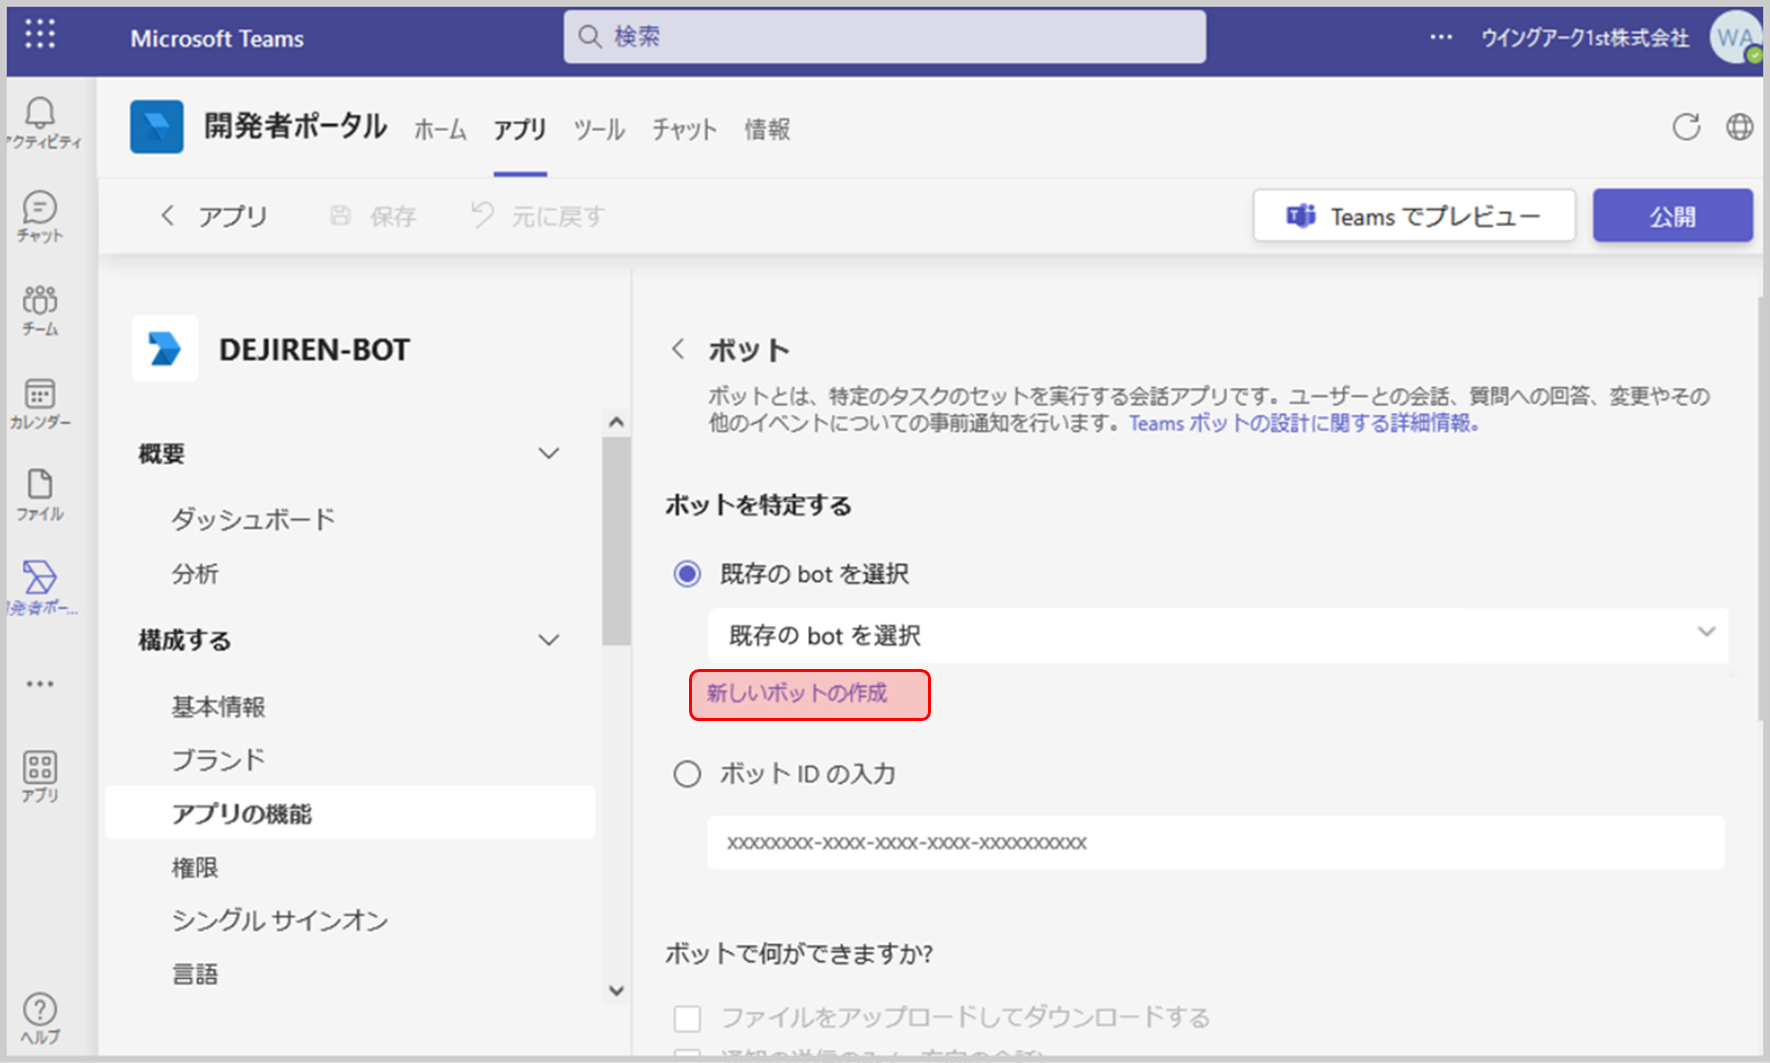Click the refresh icon in portal header
The image size is (1770, 1063).
point(1686,127)
